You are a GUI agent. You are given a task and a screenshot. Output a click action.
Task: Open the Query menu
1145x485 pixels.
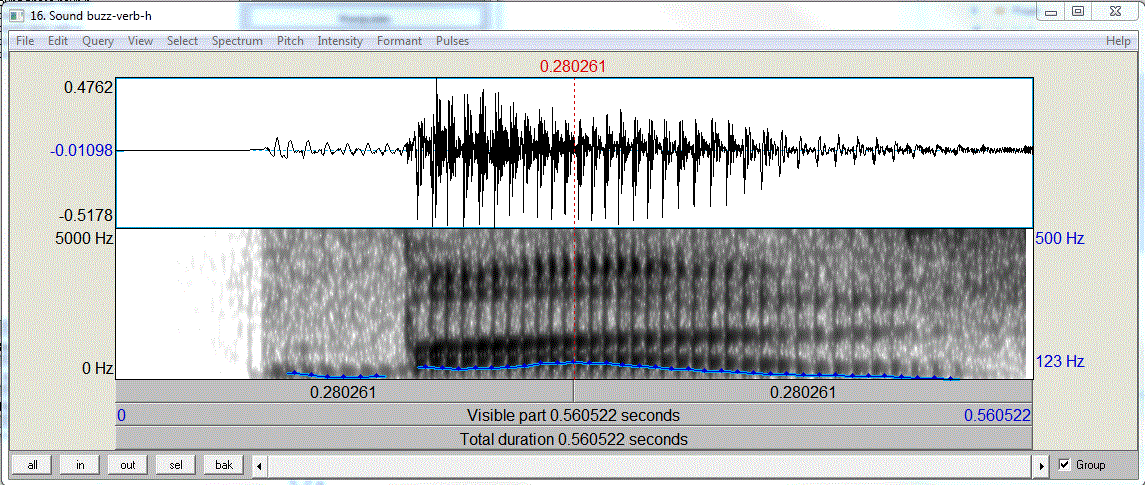[x=98, y=41]
